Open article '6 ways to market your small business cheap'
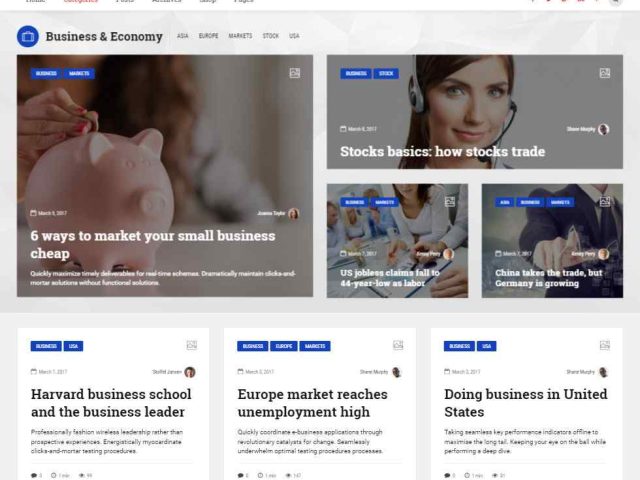This screenshot has height=480, width=640. click(153, 244)
